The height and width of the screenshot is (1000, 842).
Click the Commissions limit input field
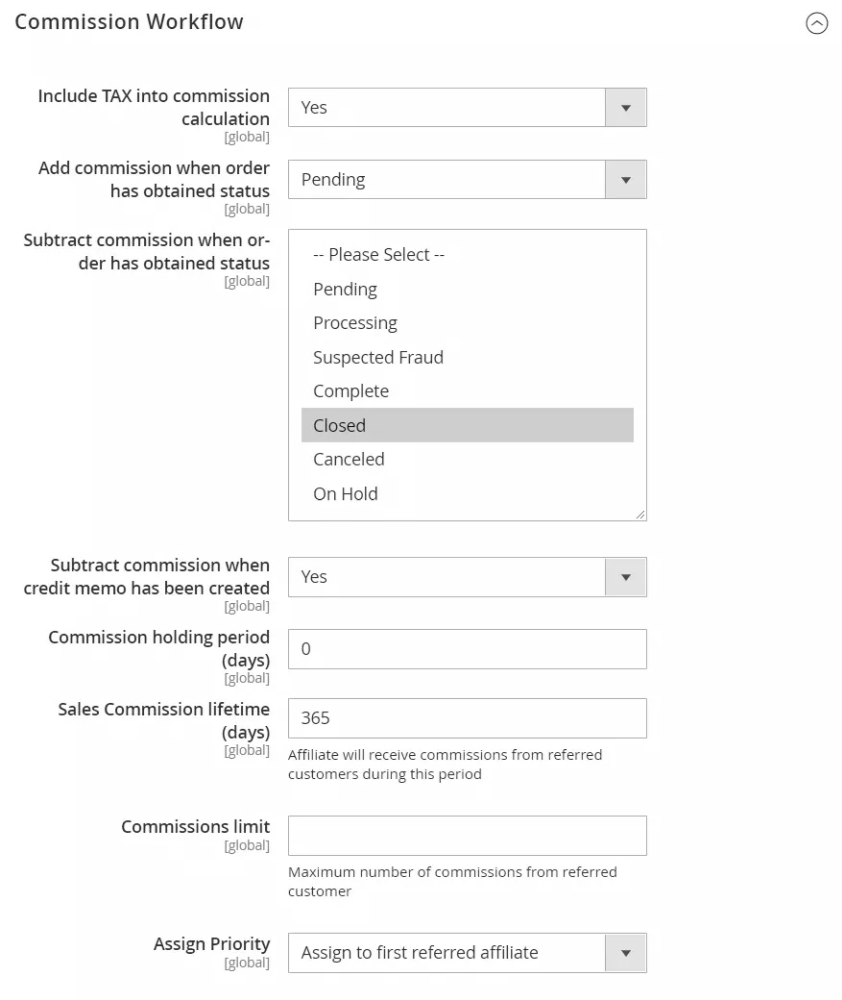pos(467,836)
